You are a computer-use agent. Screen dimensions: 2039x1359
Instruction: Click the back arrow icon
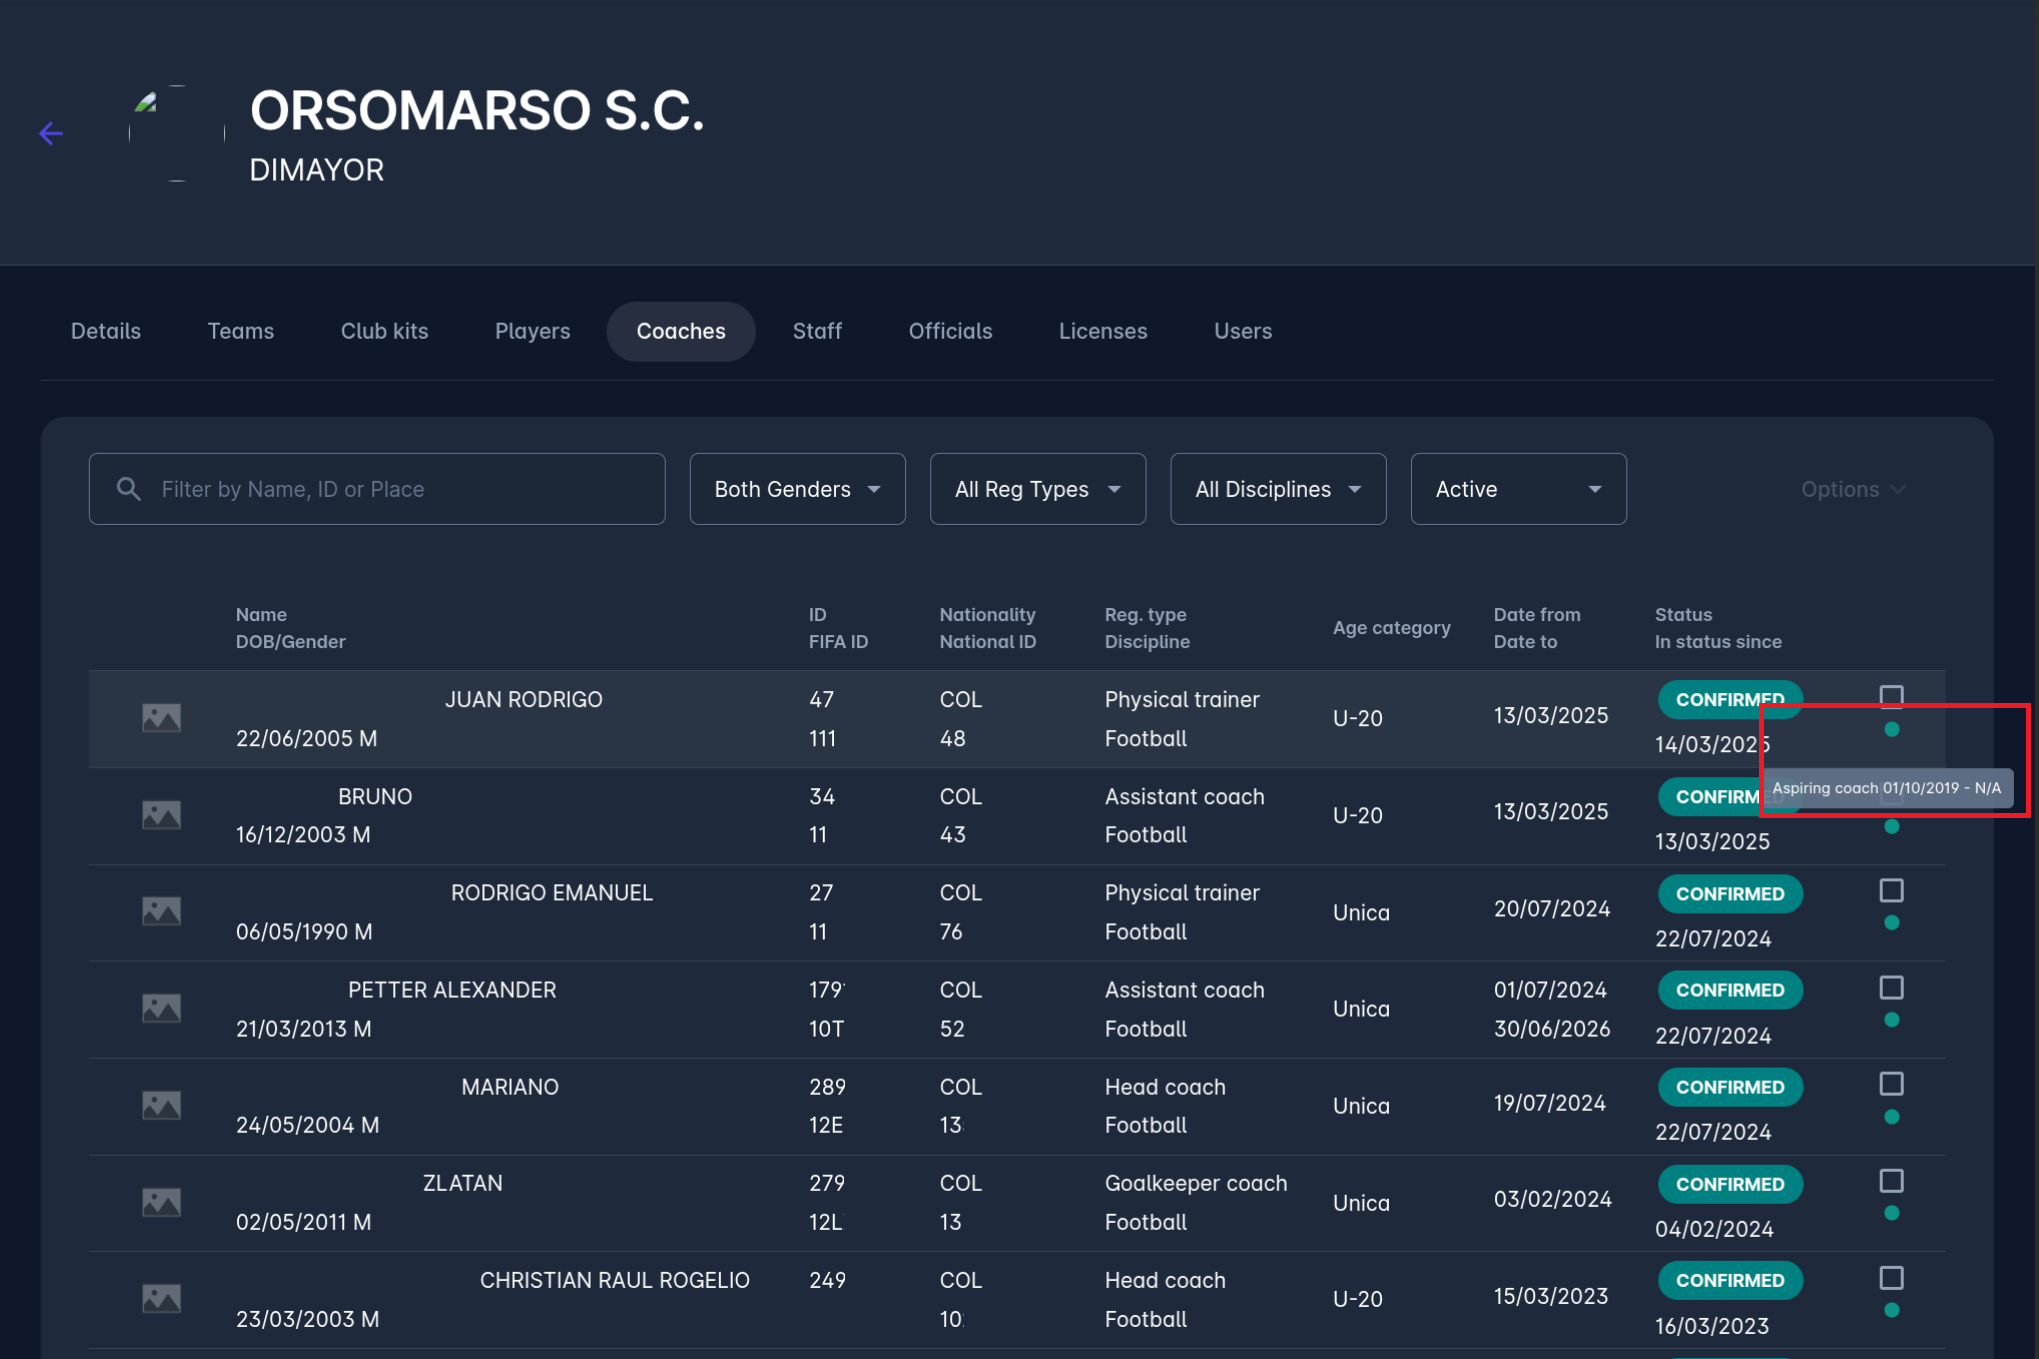51,133
